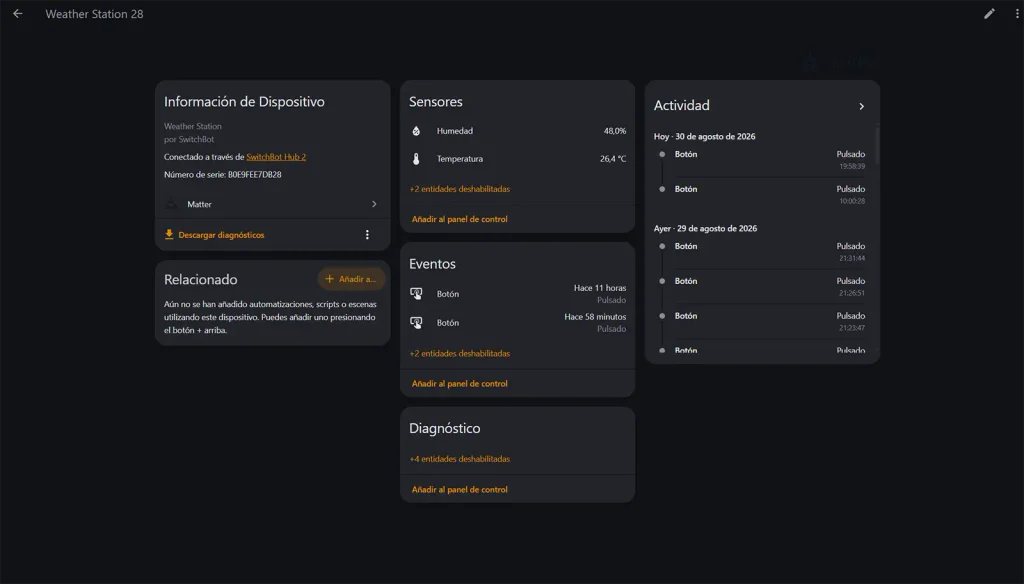The width and height of the screenshot is (1024, 584).
Task: Open the SwitchBot Hub 2 link
Action: click(x=276, y=157)
